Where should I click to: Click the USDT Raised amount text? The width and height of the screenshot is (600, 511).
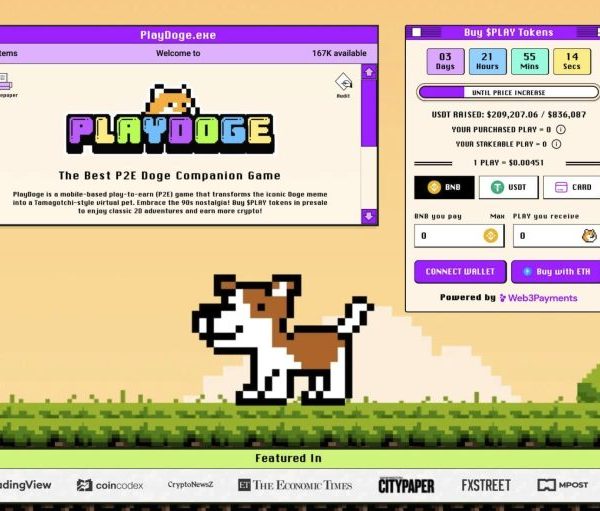click(x=509, y=114)
